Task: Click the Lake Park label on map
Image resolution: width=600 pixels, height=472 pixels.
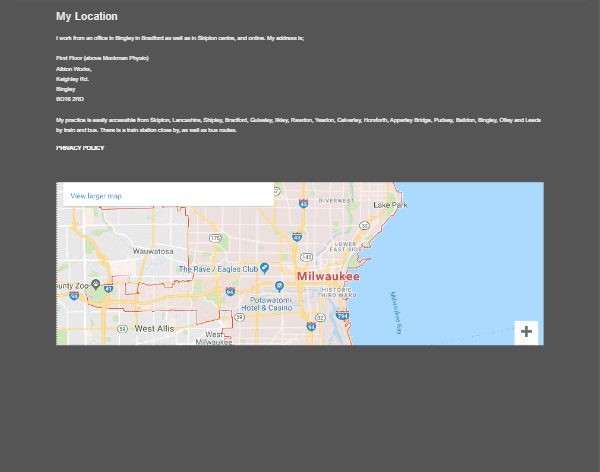Action: click(x=390, y=205)
